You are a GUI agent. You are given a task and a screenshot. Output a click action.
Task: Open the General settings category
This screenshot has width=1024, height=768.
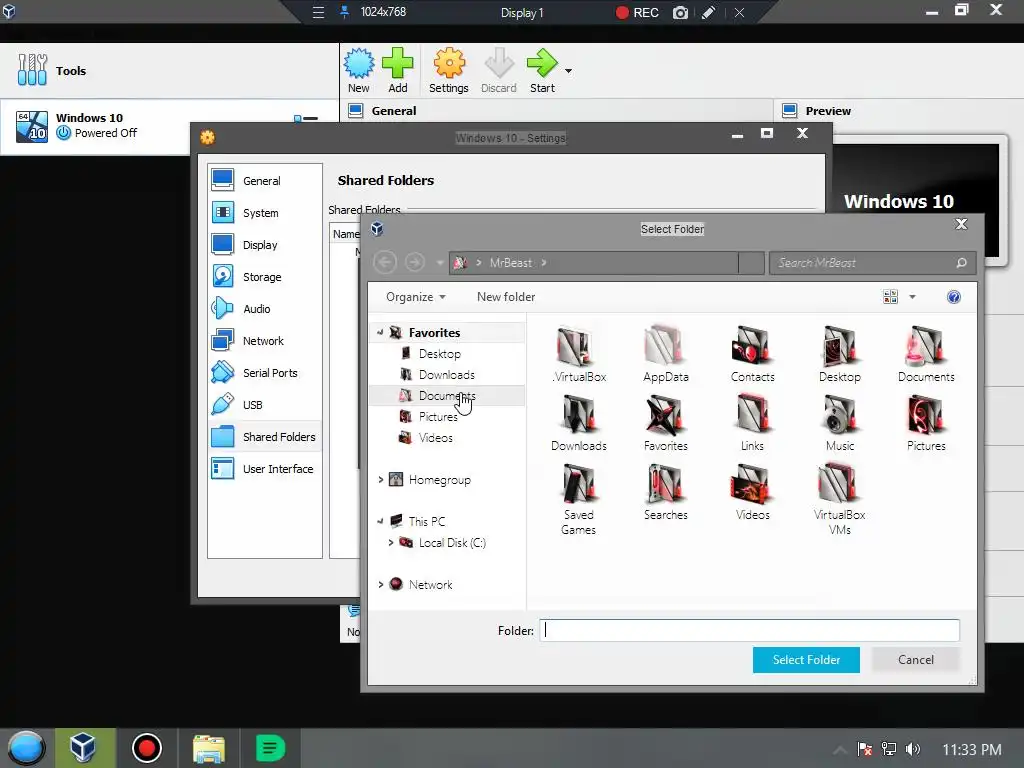(x=264, y=180)
